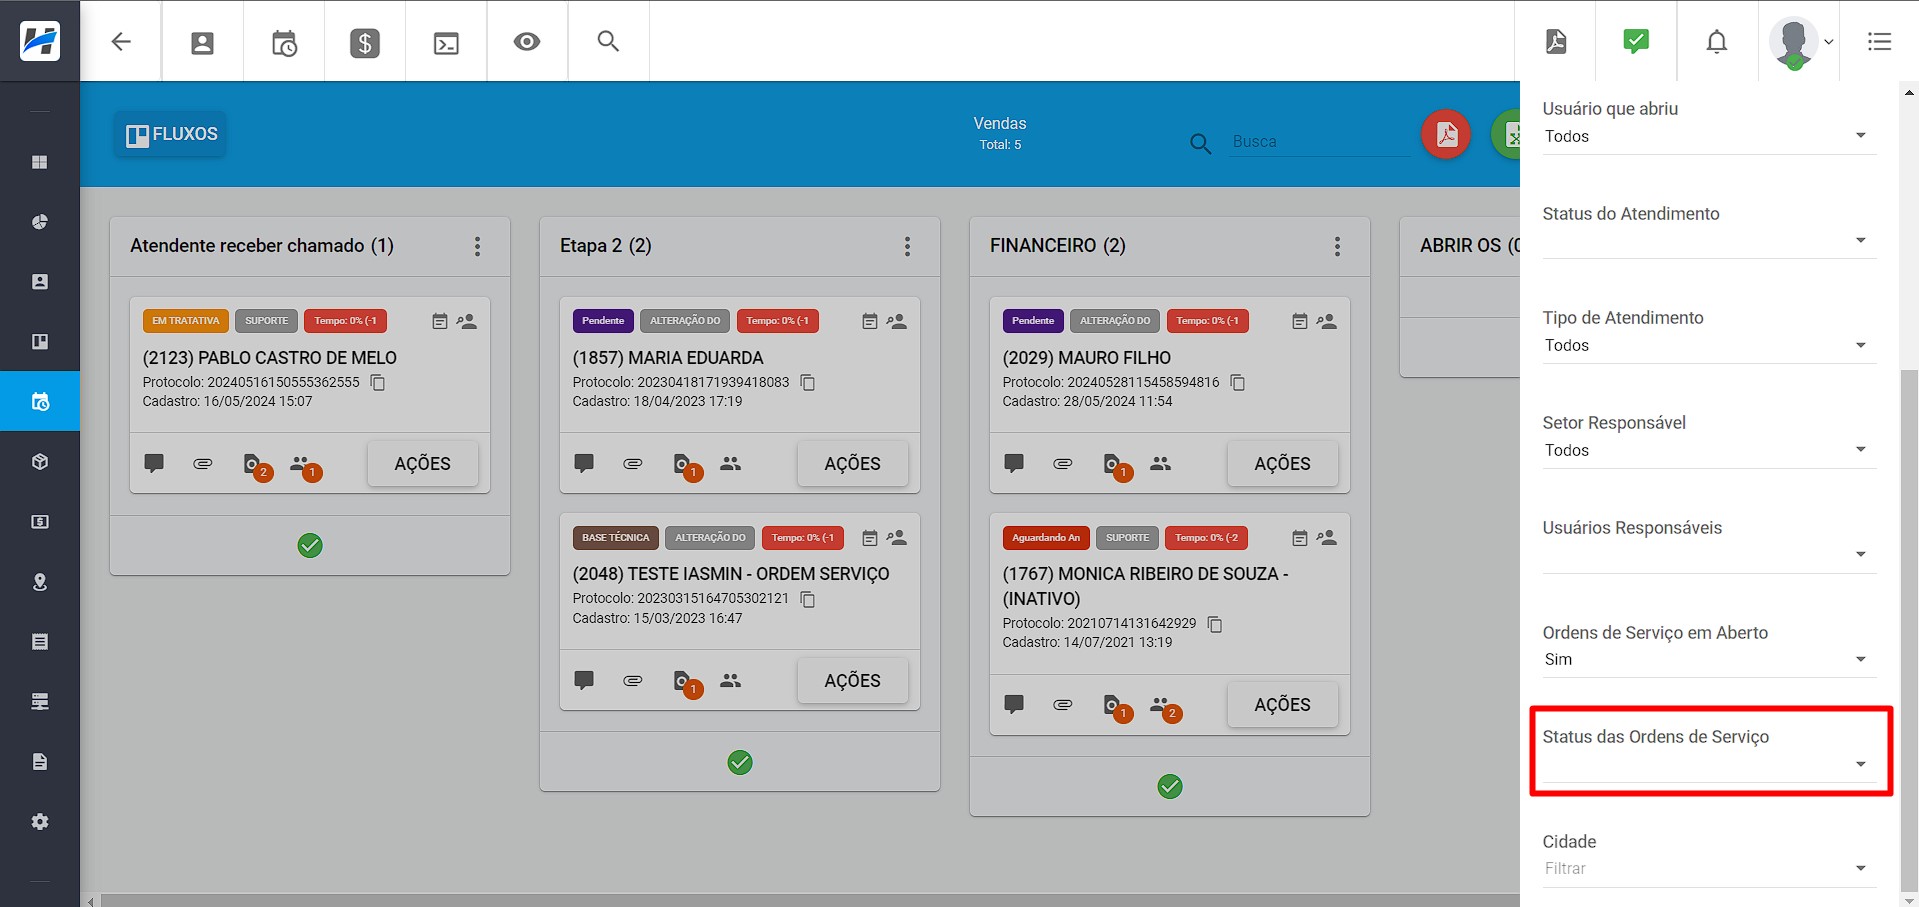Screen dimensions: 1919x907
Task: Open settings gear icon in left sidebar
Action: tap(40, 822)
